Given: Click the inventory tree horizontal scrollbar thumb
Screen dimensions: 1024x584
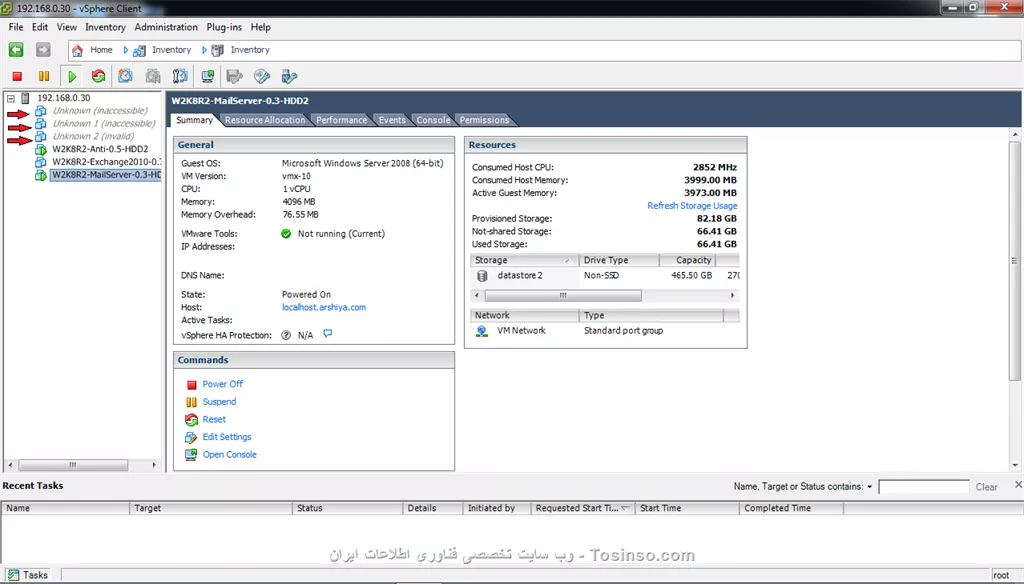Looking at the screenshot, I should (x=73, y=465).
